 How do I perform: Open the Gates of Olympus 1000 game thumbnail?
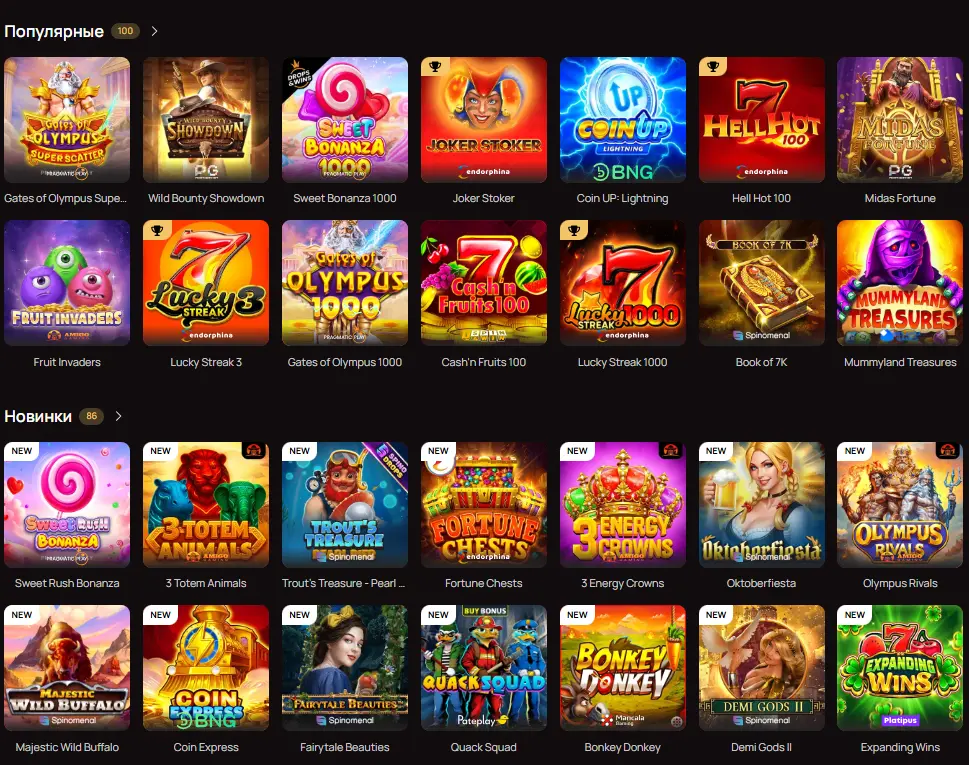click(x=345, y=283)
